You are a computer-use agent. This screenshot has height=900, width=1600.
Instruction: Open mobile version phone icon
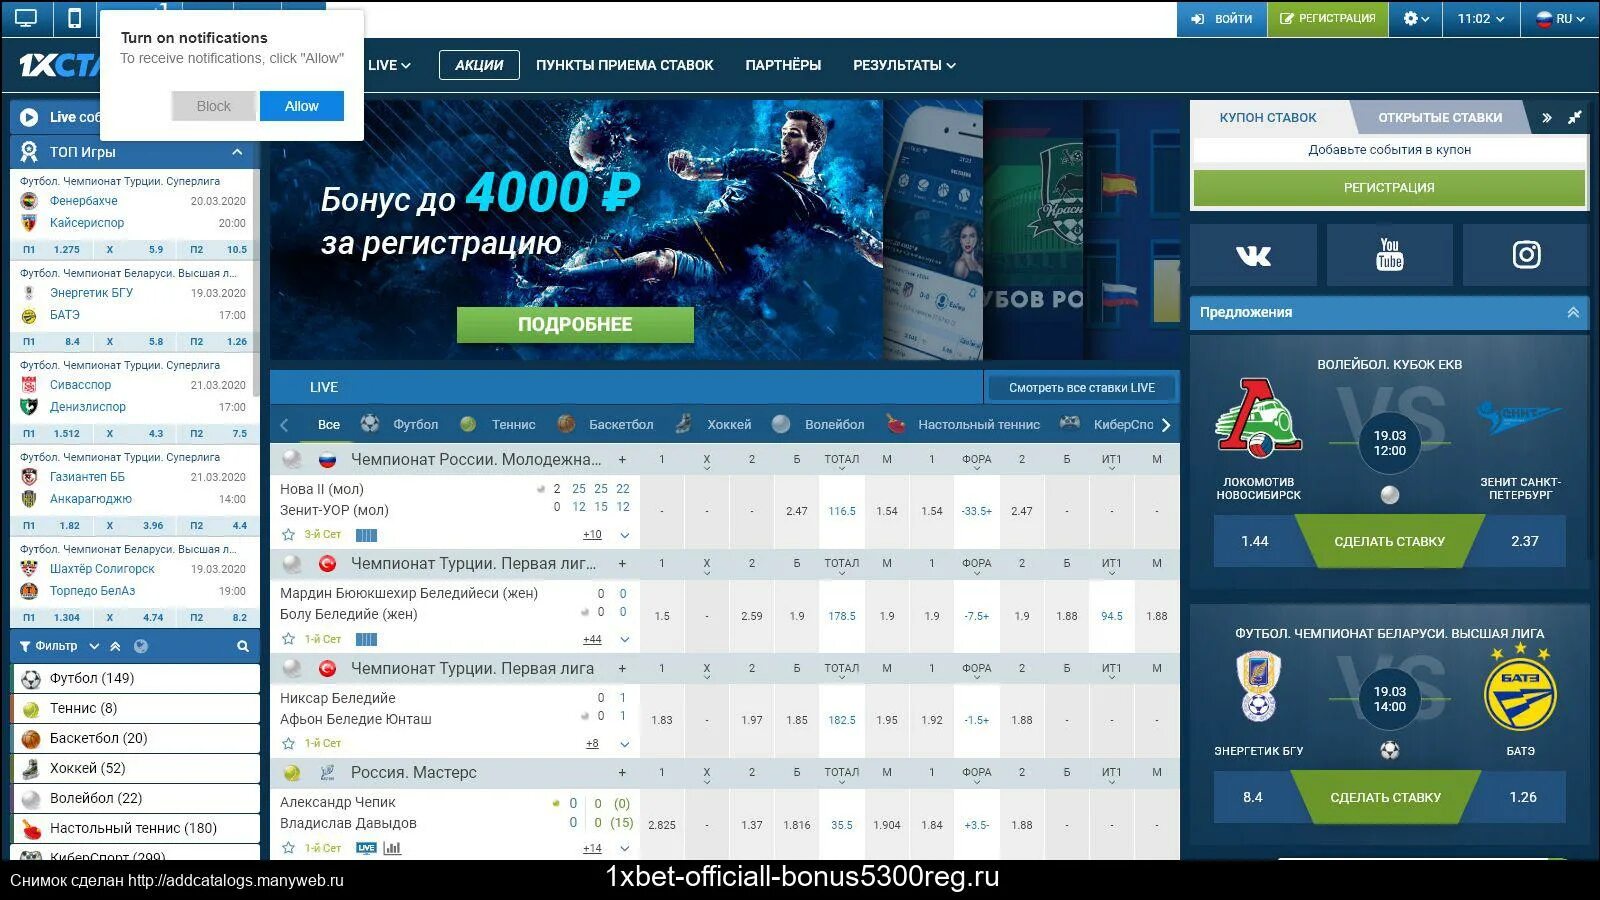coord(75,18)
